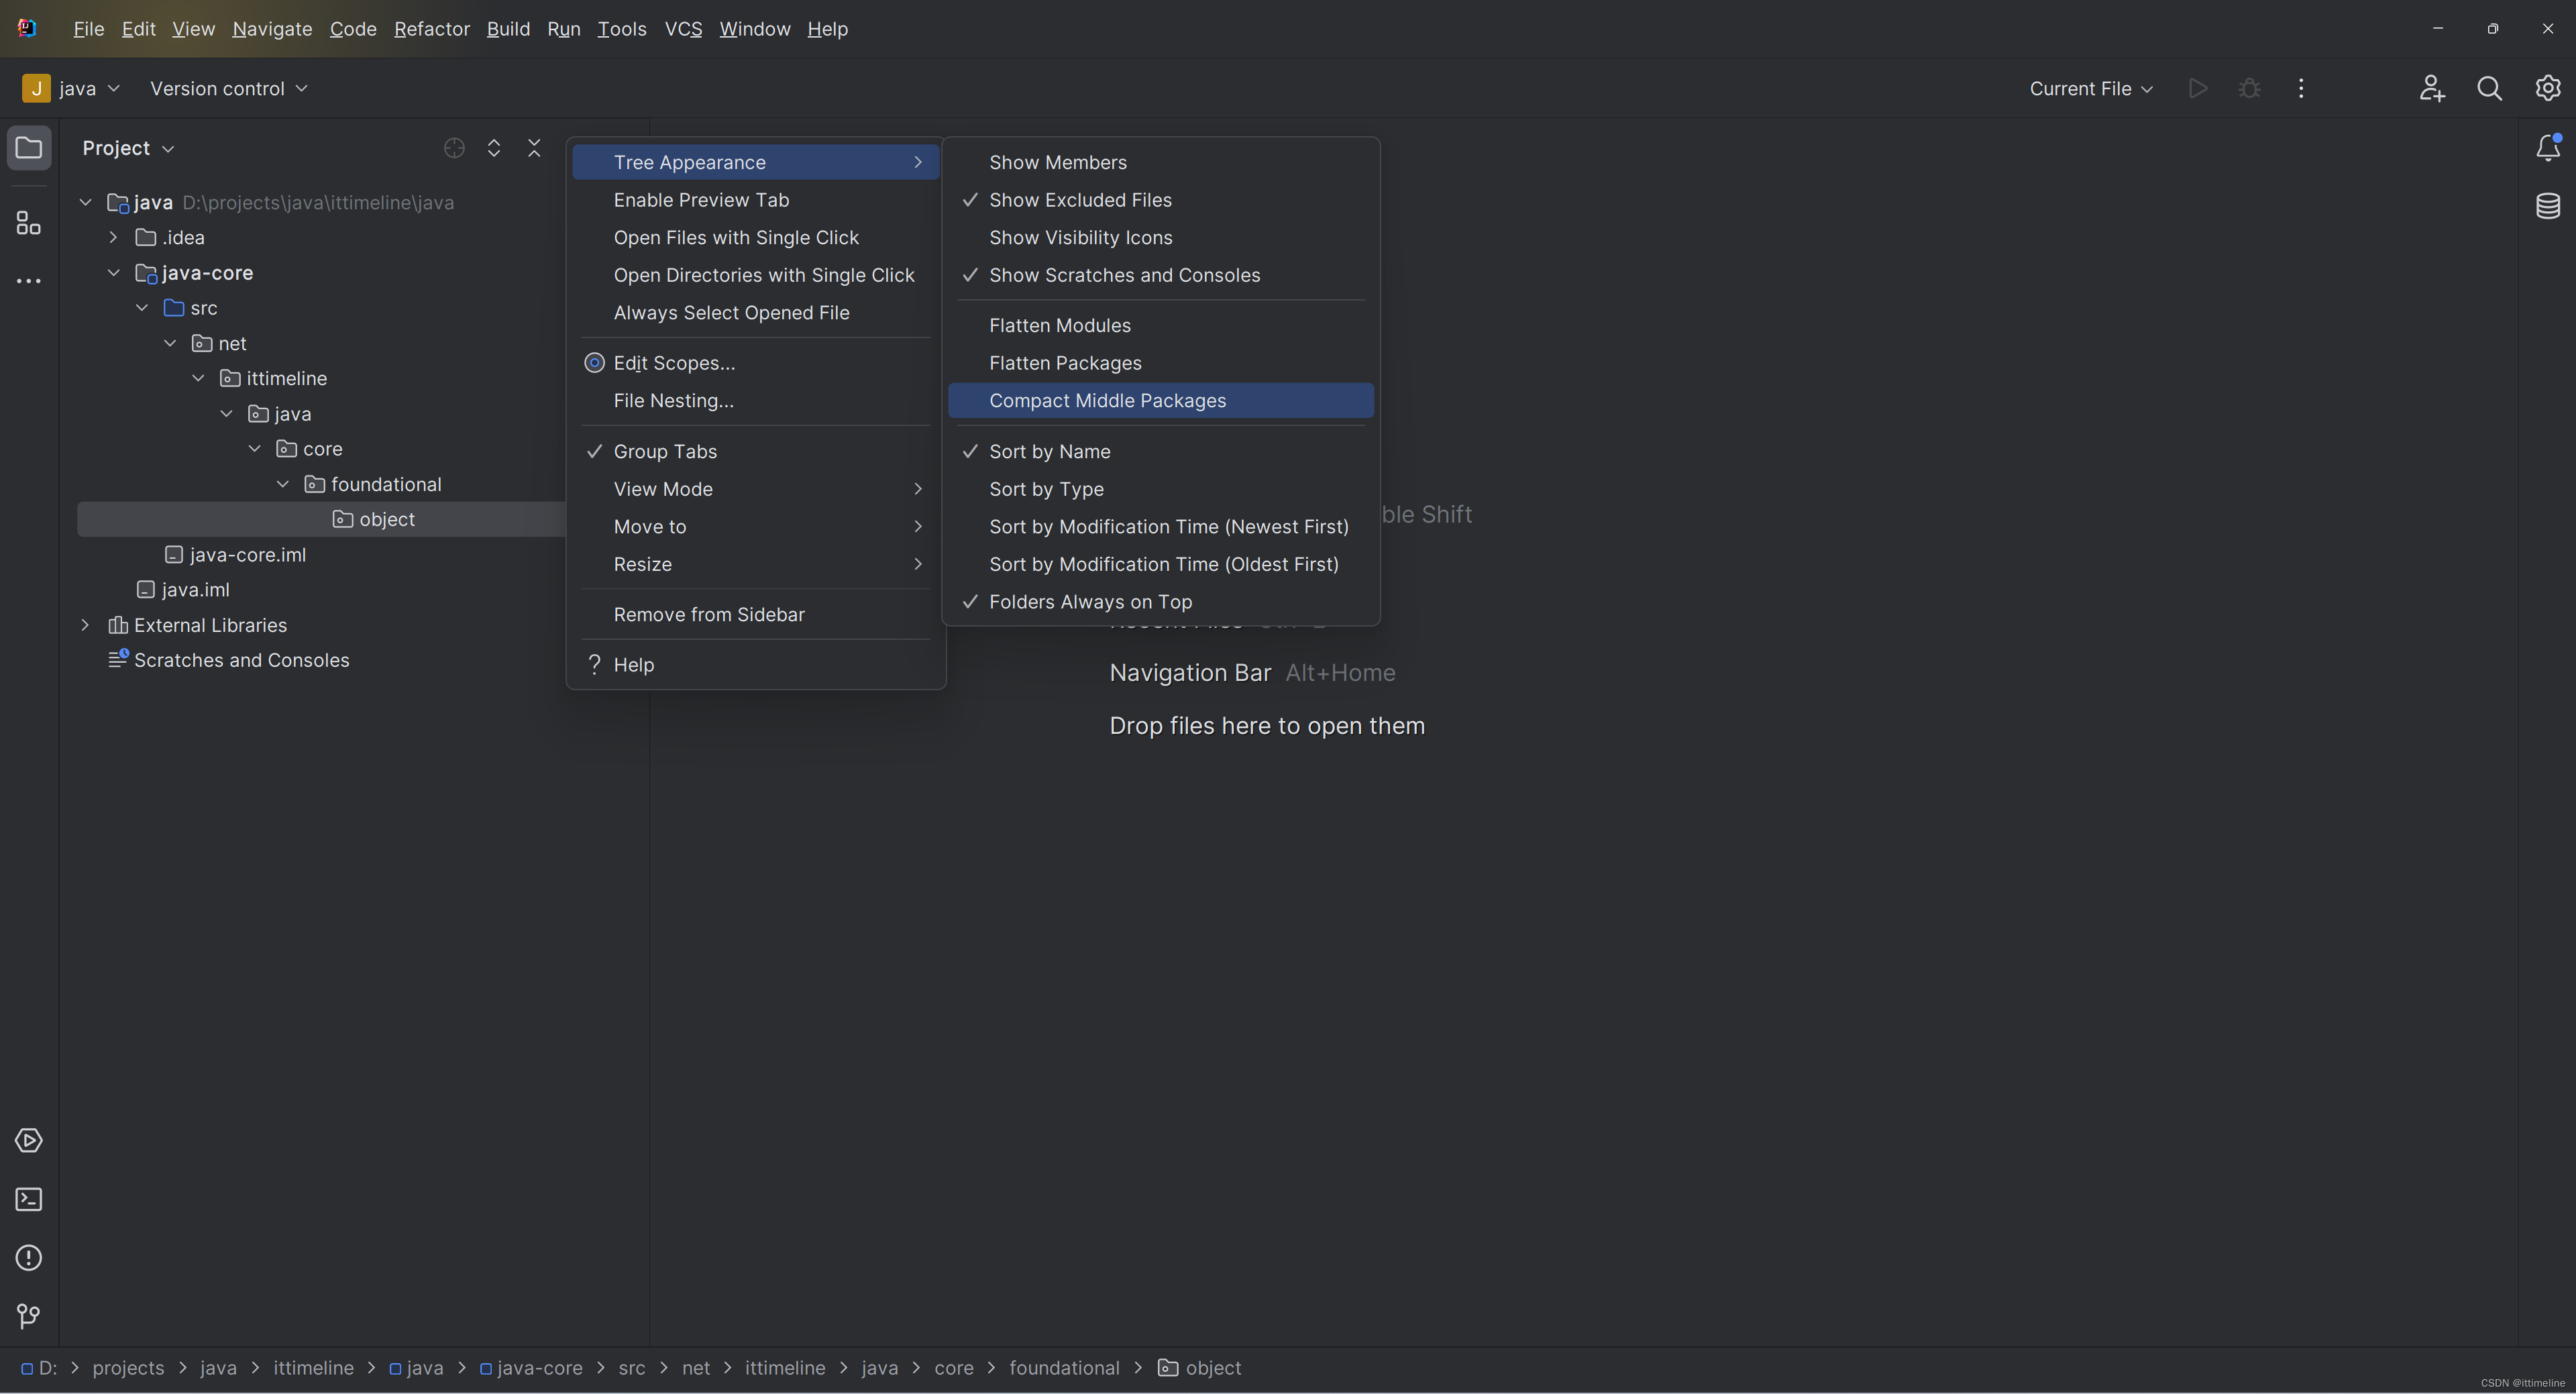Show more tool windows ellipsis icon

coord(29,281)
